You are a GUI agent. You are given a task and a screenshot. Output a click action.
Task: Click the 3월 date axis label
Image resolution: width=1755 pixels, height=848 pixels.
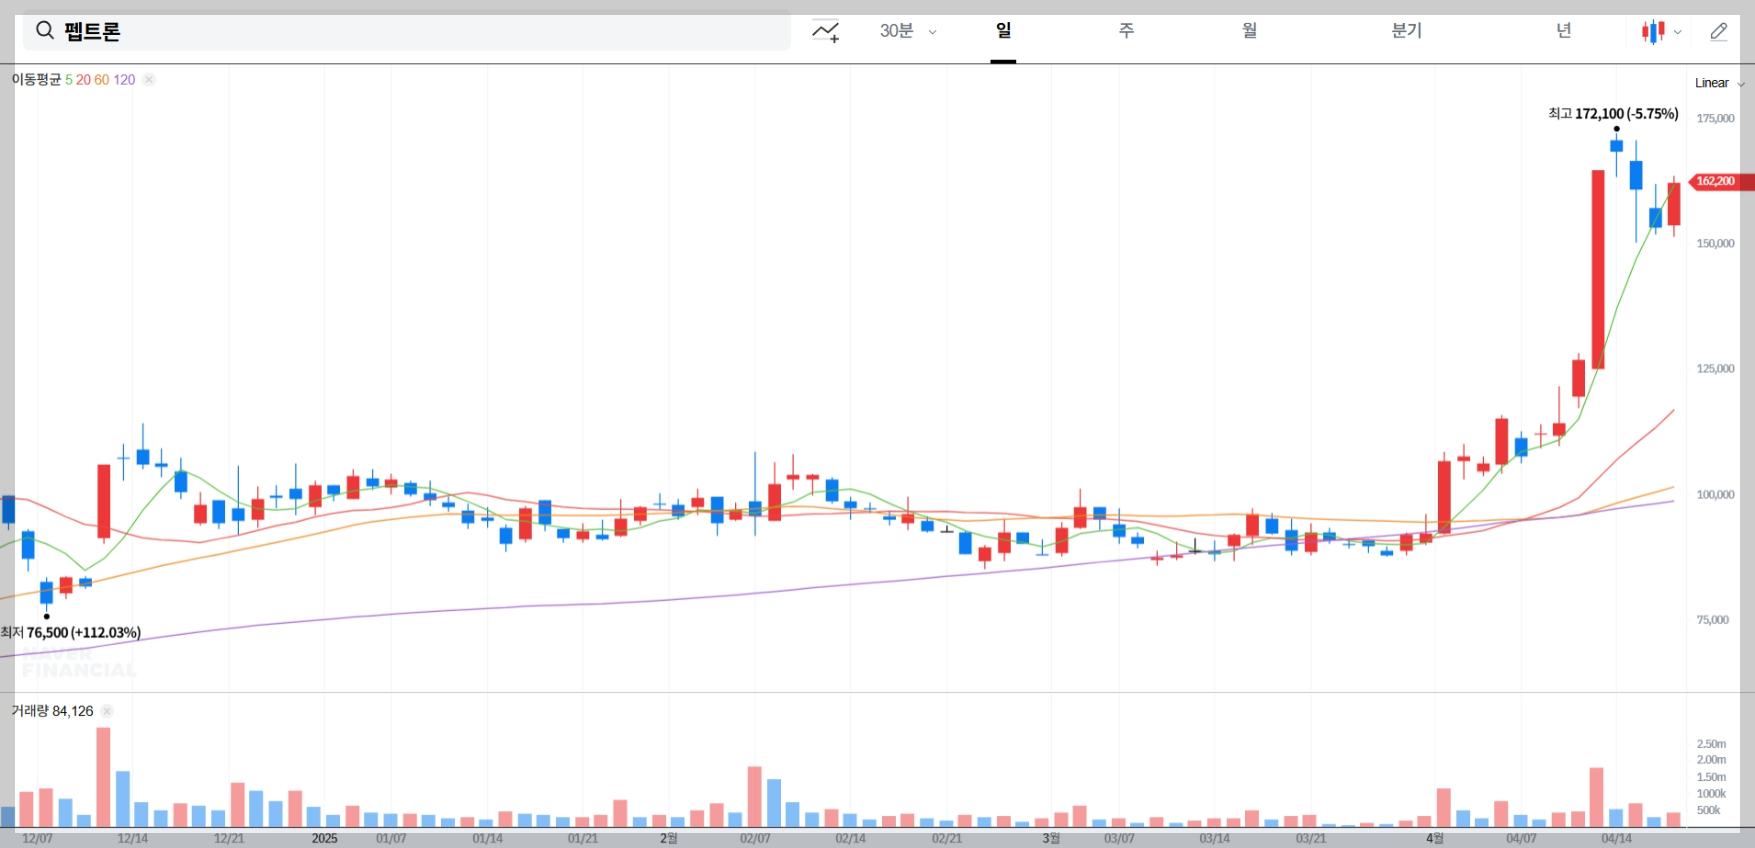pyautogui.click(x=1051, y=839)
